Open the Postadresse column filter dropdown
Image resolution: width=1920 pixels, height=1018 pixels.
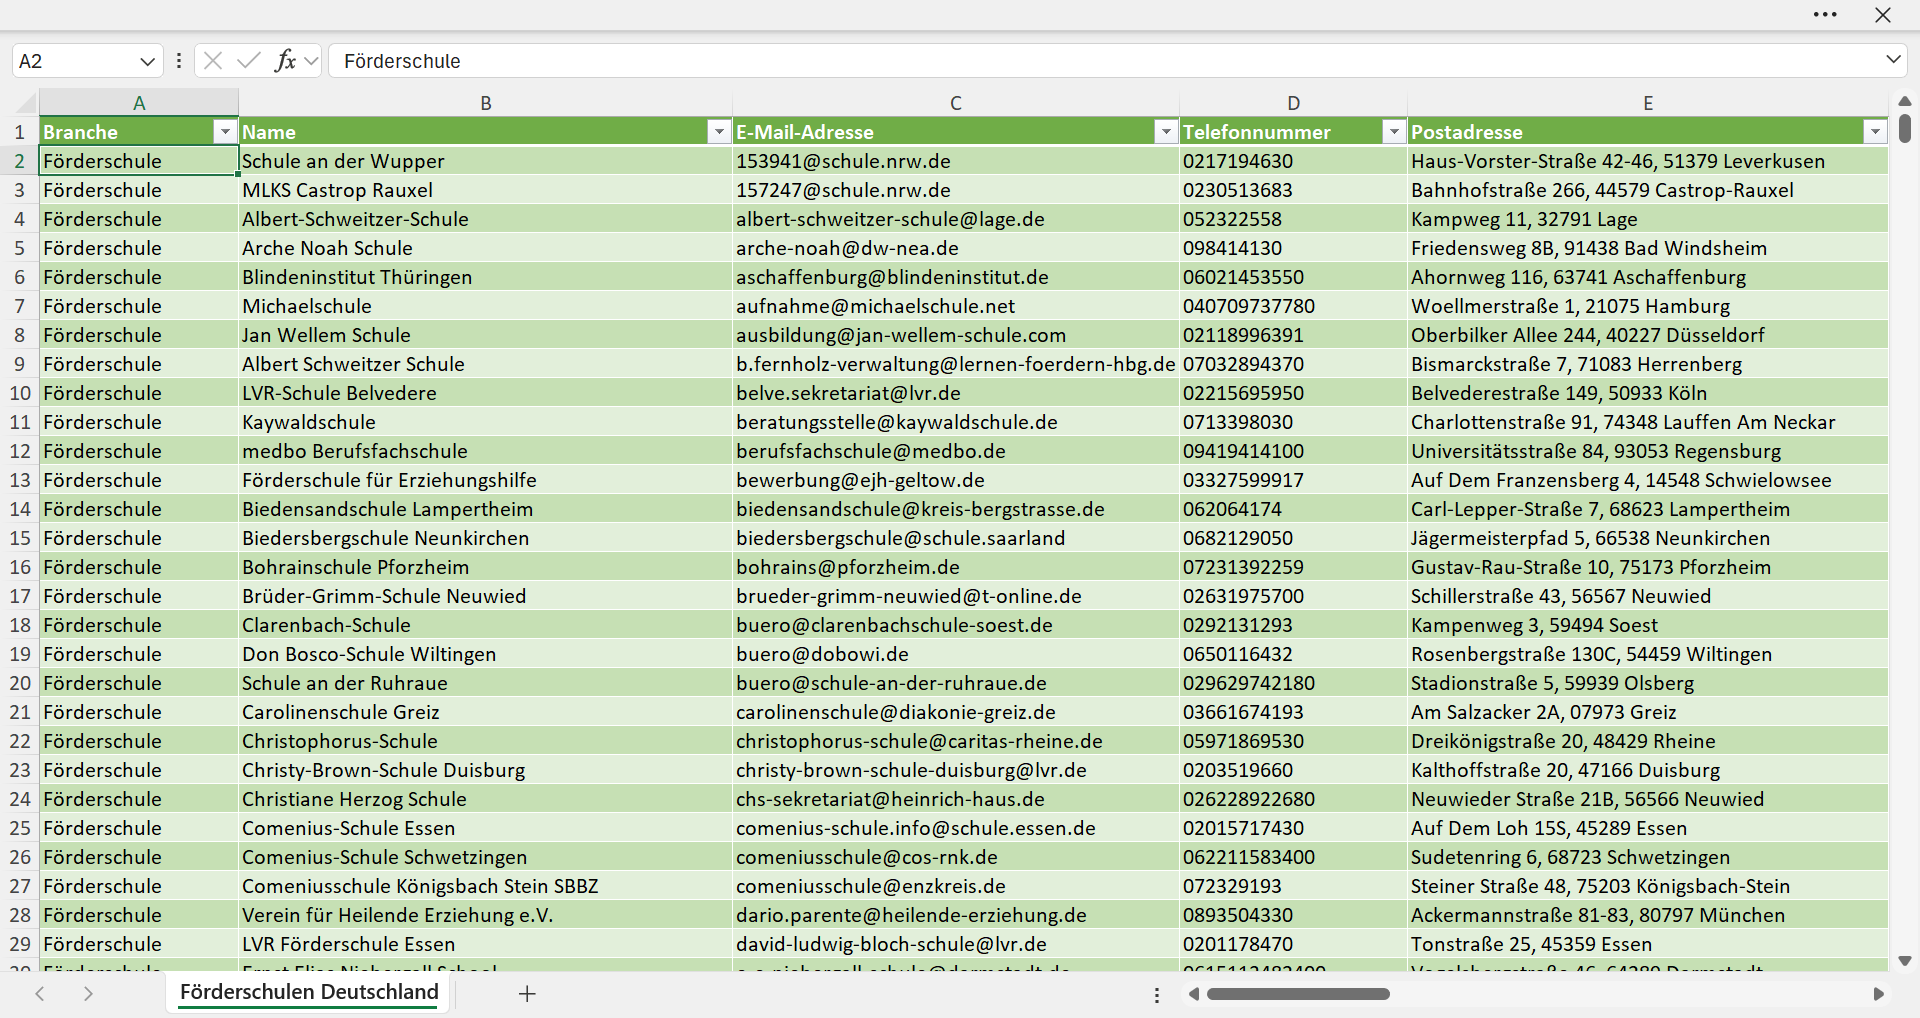pyautogui.click(x=1875, y=132)
